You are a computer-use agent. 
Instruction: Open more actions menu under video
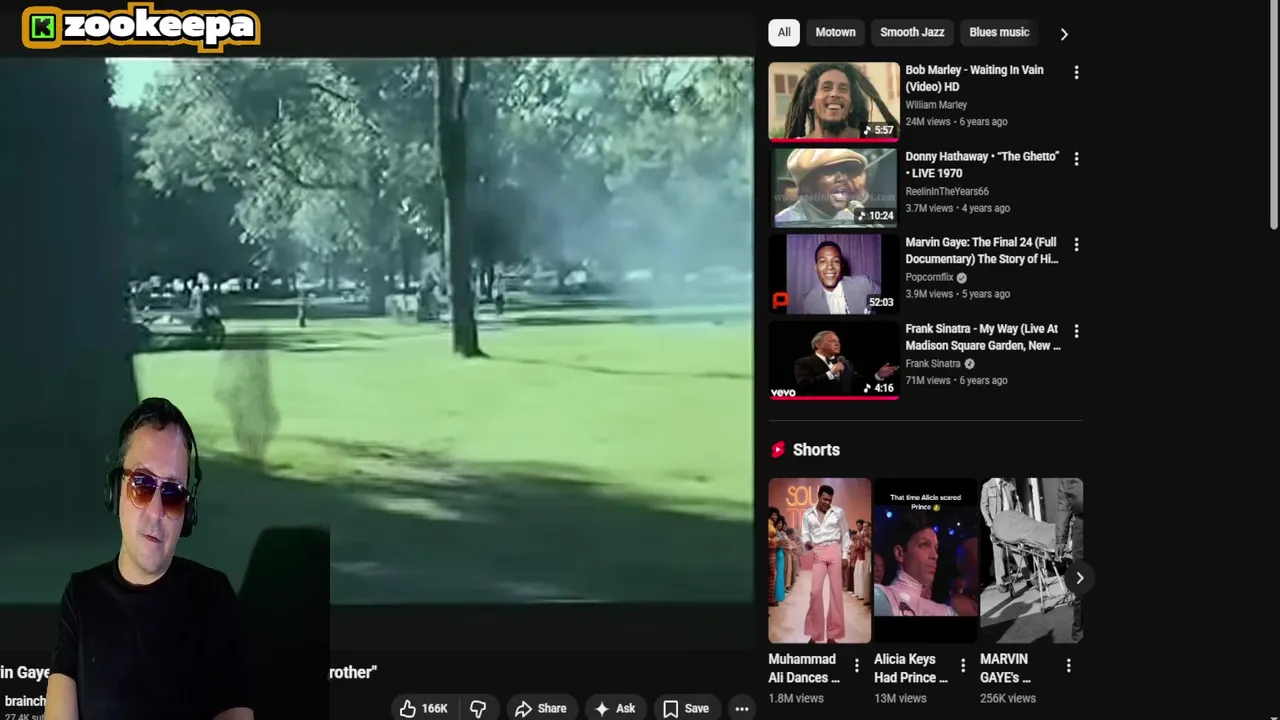[742, 708]
